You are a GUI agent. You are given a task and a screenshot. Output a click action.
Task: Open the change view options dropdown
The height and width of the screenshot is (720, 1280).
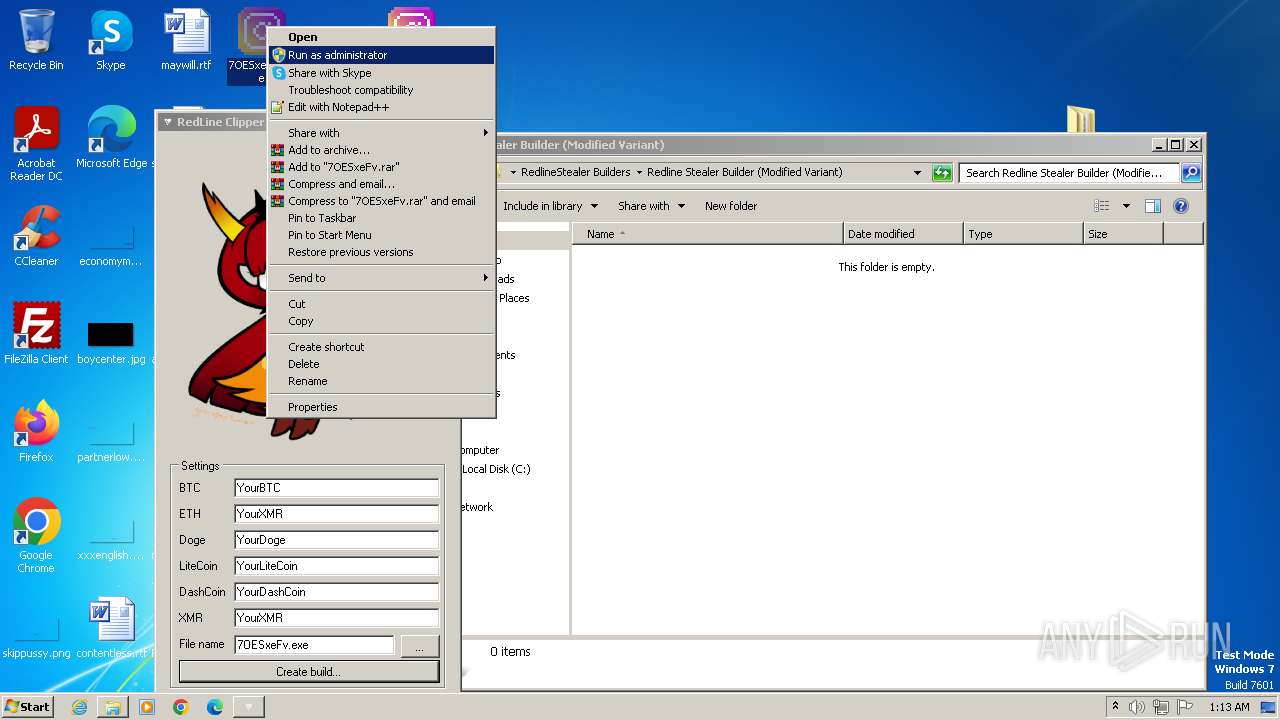point(1126,206)
